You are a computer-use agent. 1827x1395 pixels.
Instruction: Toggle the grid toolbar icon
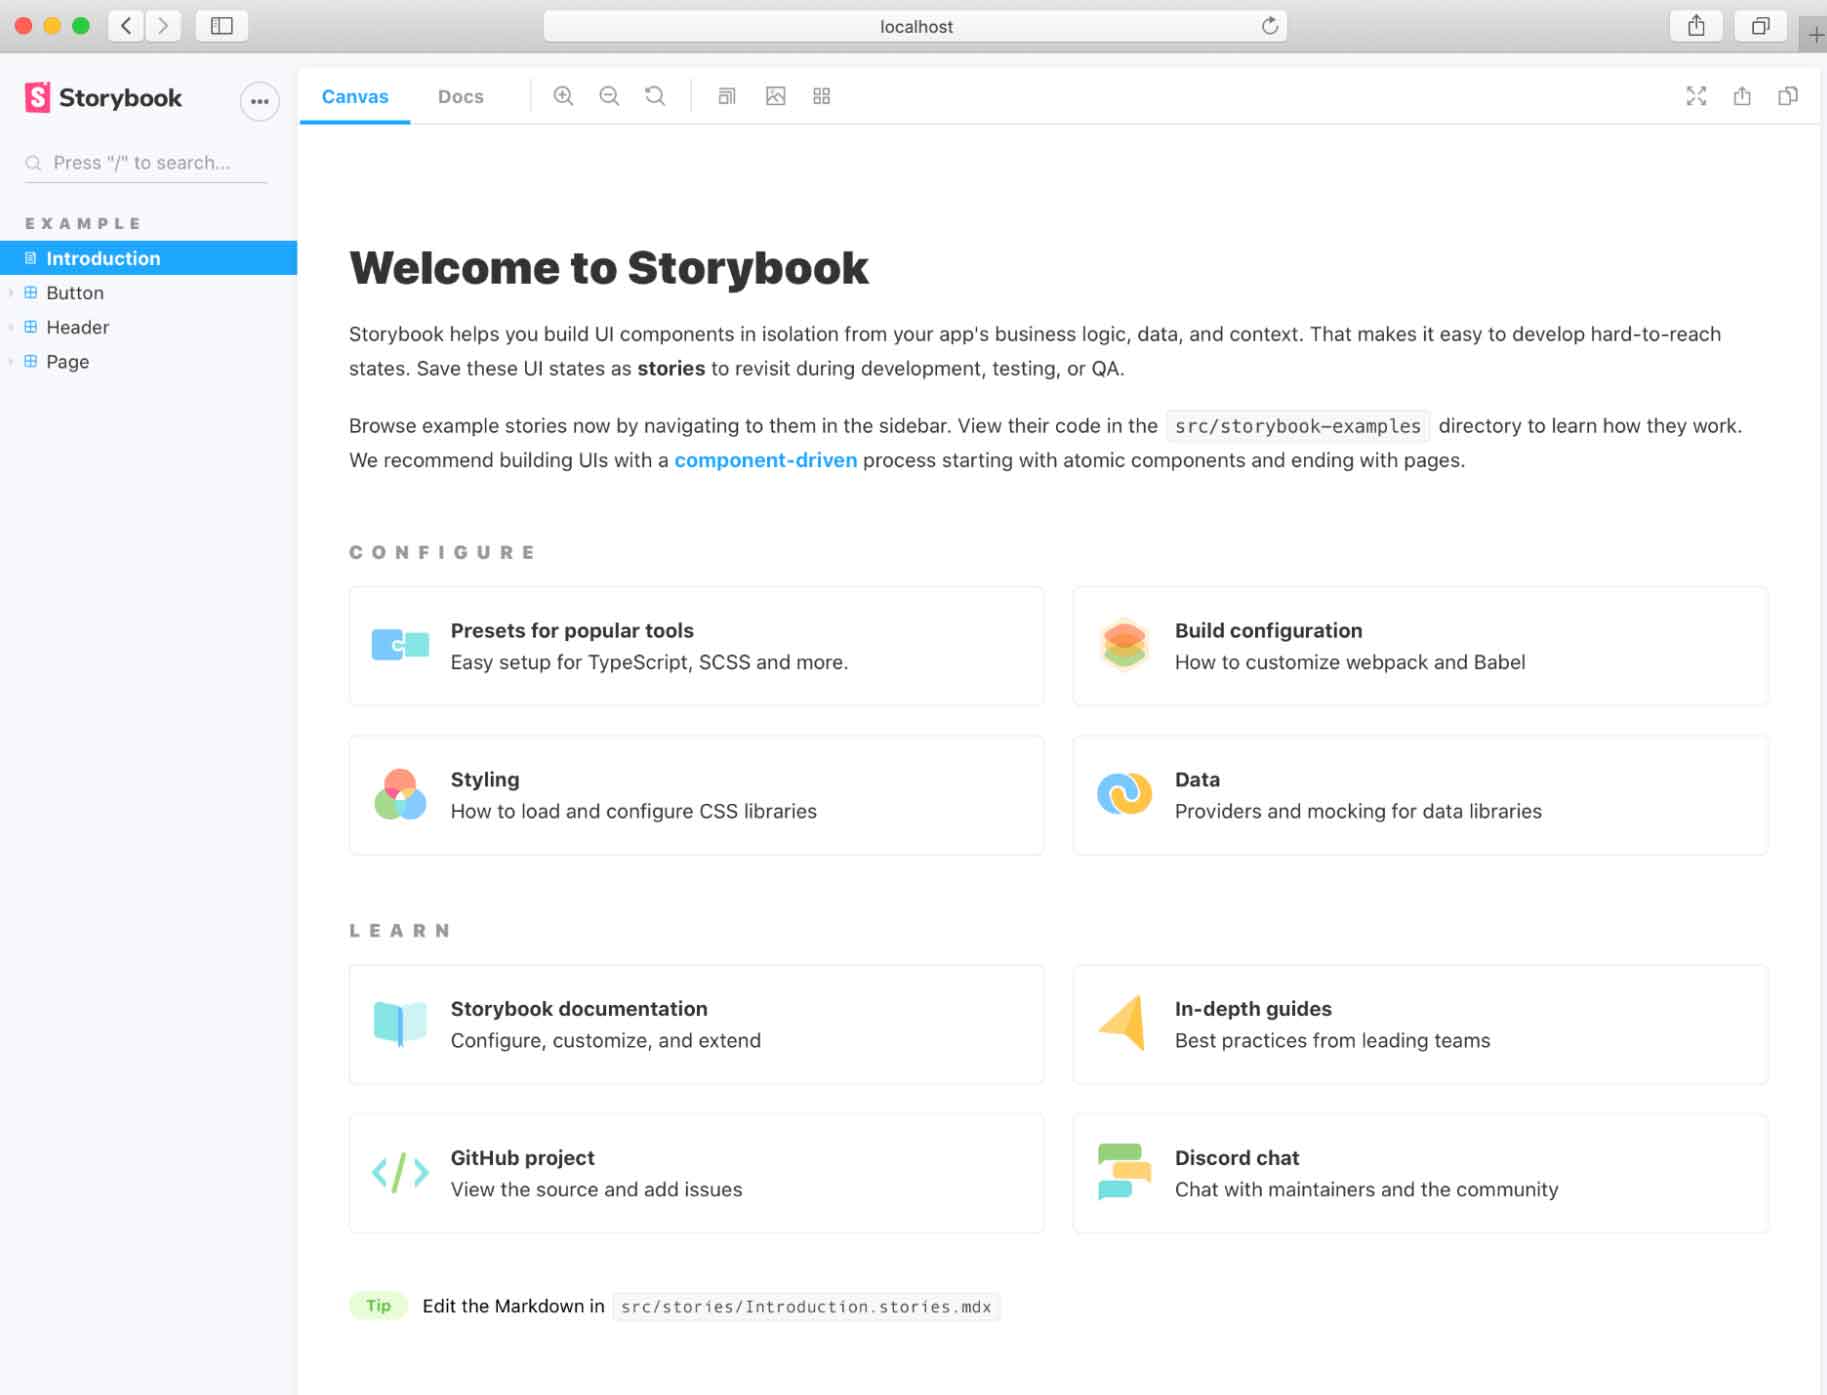tap(822, 96)
